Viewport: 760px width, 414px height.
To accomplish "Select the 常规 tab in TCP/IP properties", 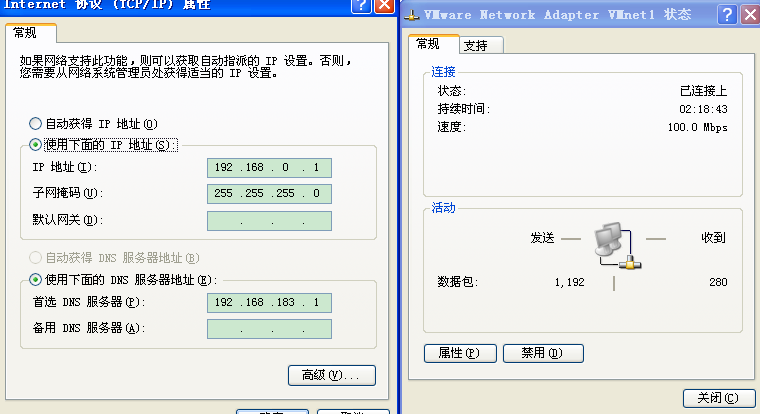I will [x=31, y=33].
